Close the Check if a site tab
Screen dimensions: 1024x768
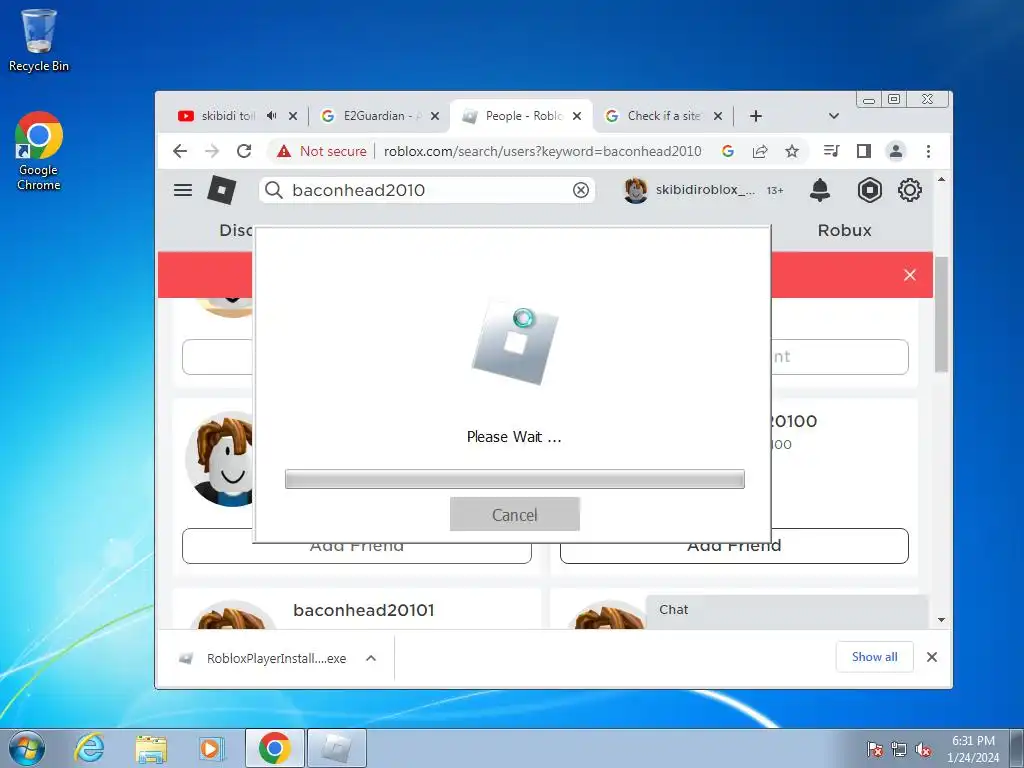[x=718, y=116]
